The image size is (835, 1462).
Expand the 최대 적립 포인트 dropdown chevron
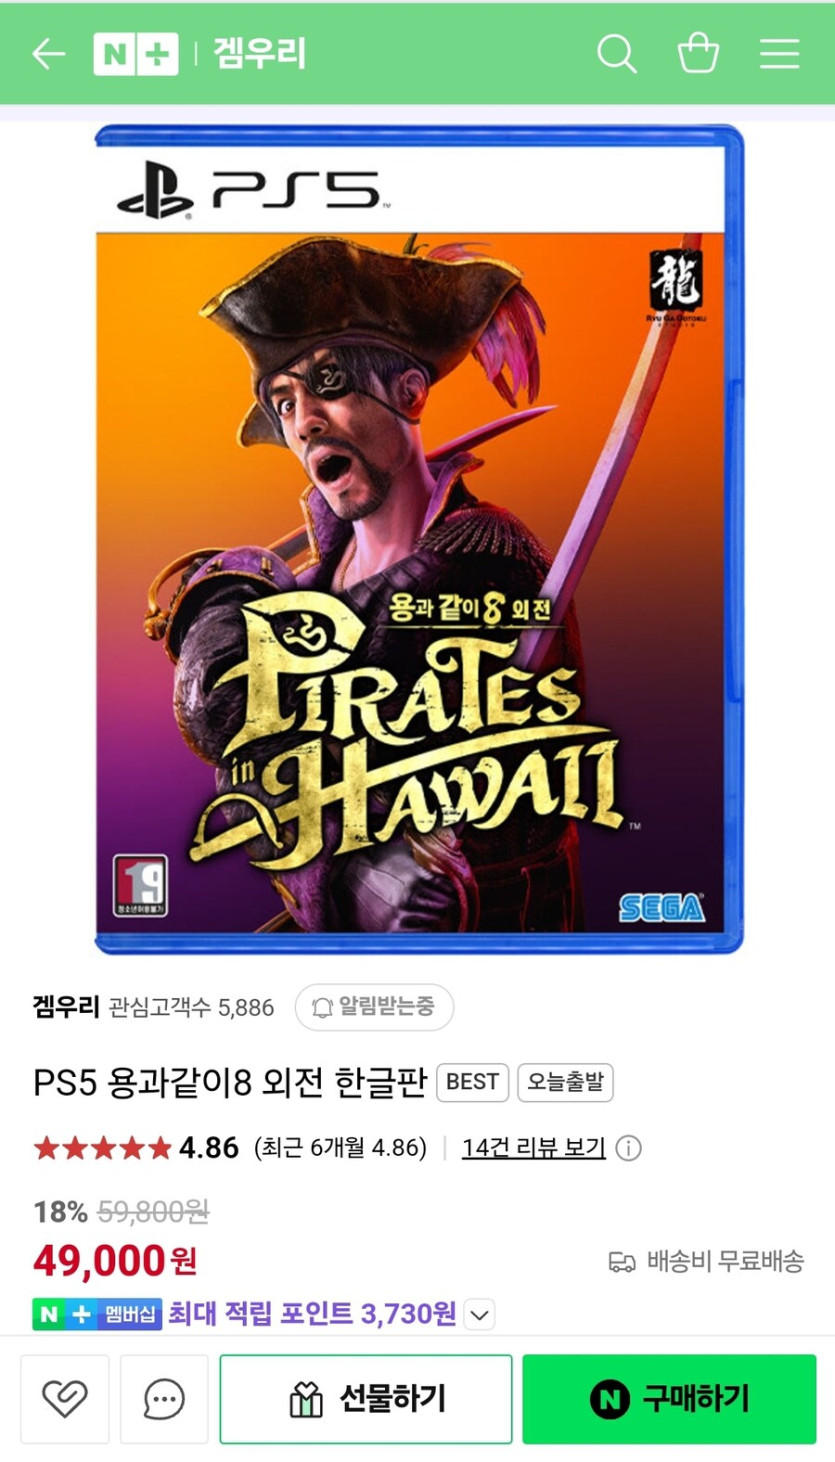point(480,1314)
